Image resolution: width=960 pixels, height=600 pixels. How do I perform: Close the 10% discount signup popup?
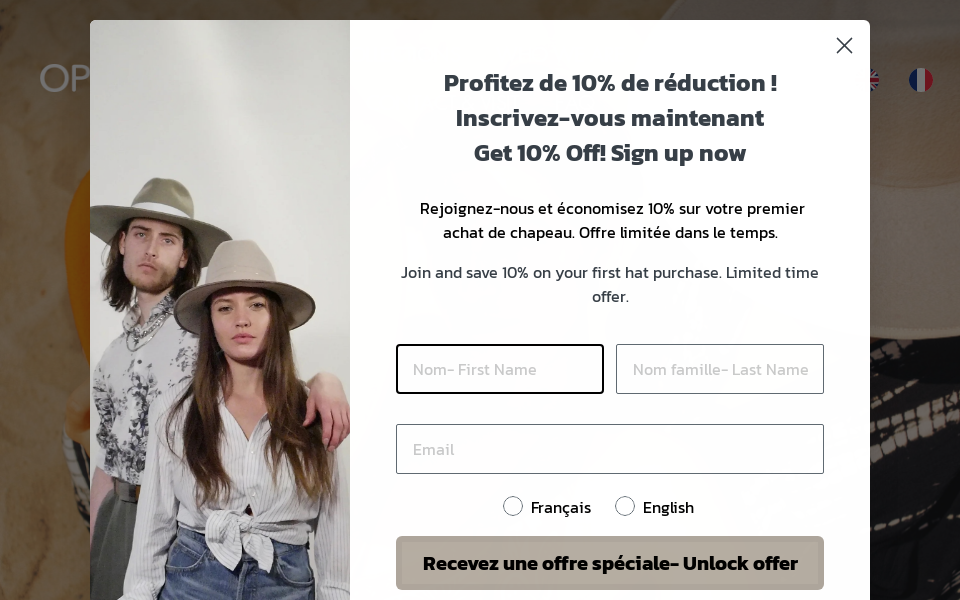point(844,45)
